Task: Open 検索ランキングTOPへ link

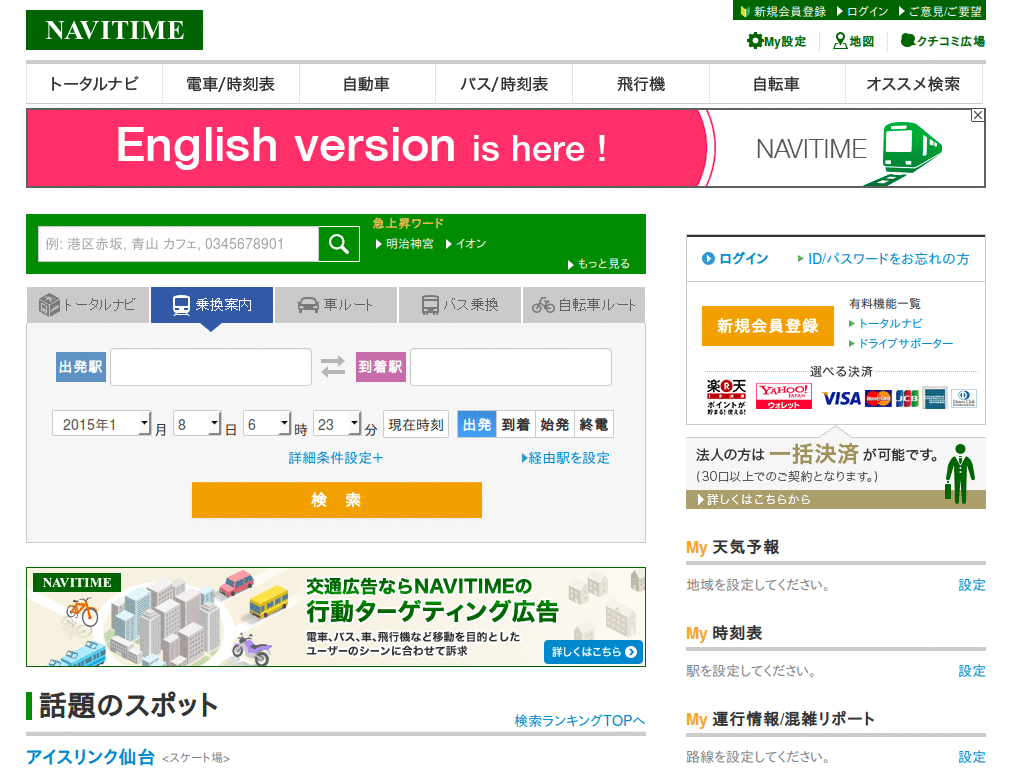Action: coord(580,720)
